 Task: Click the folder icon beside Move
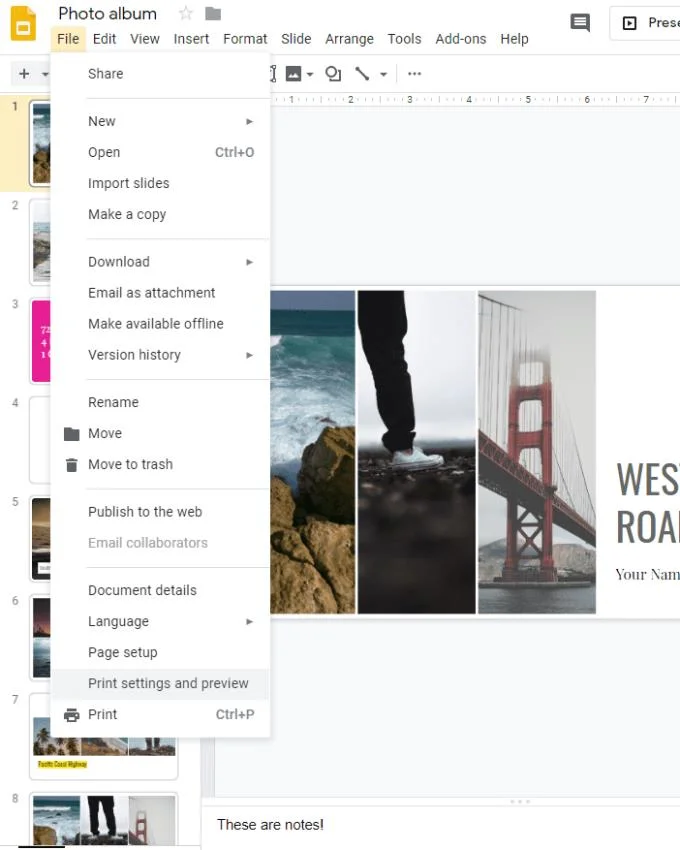(72, 434)
